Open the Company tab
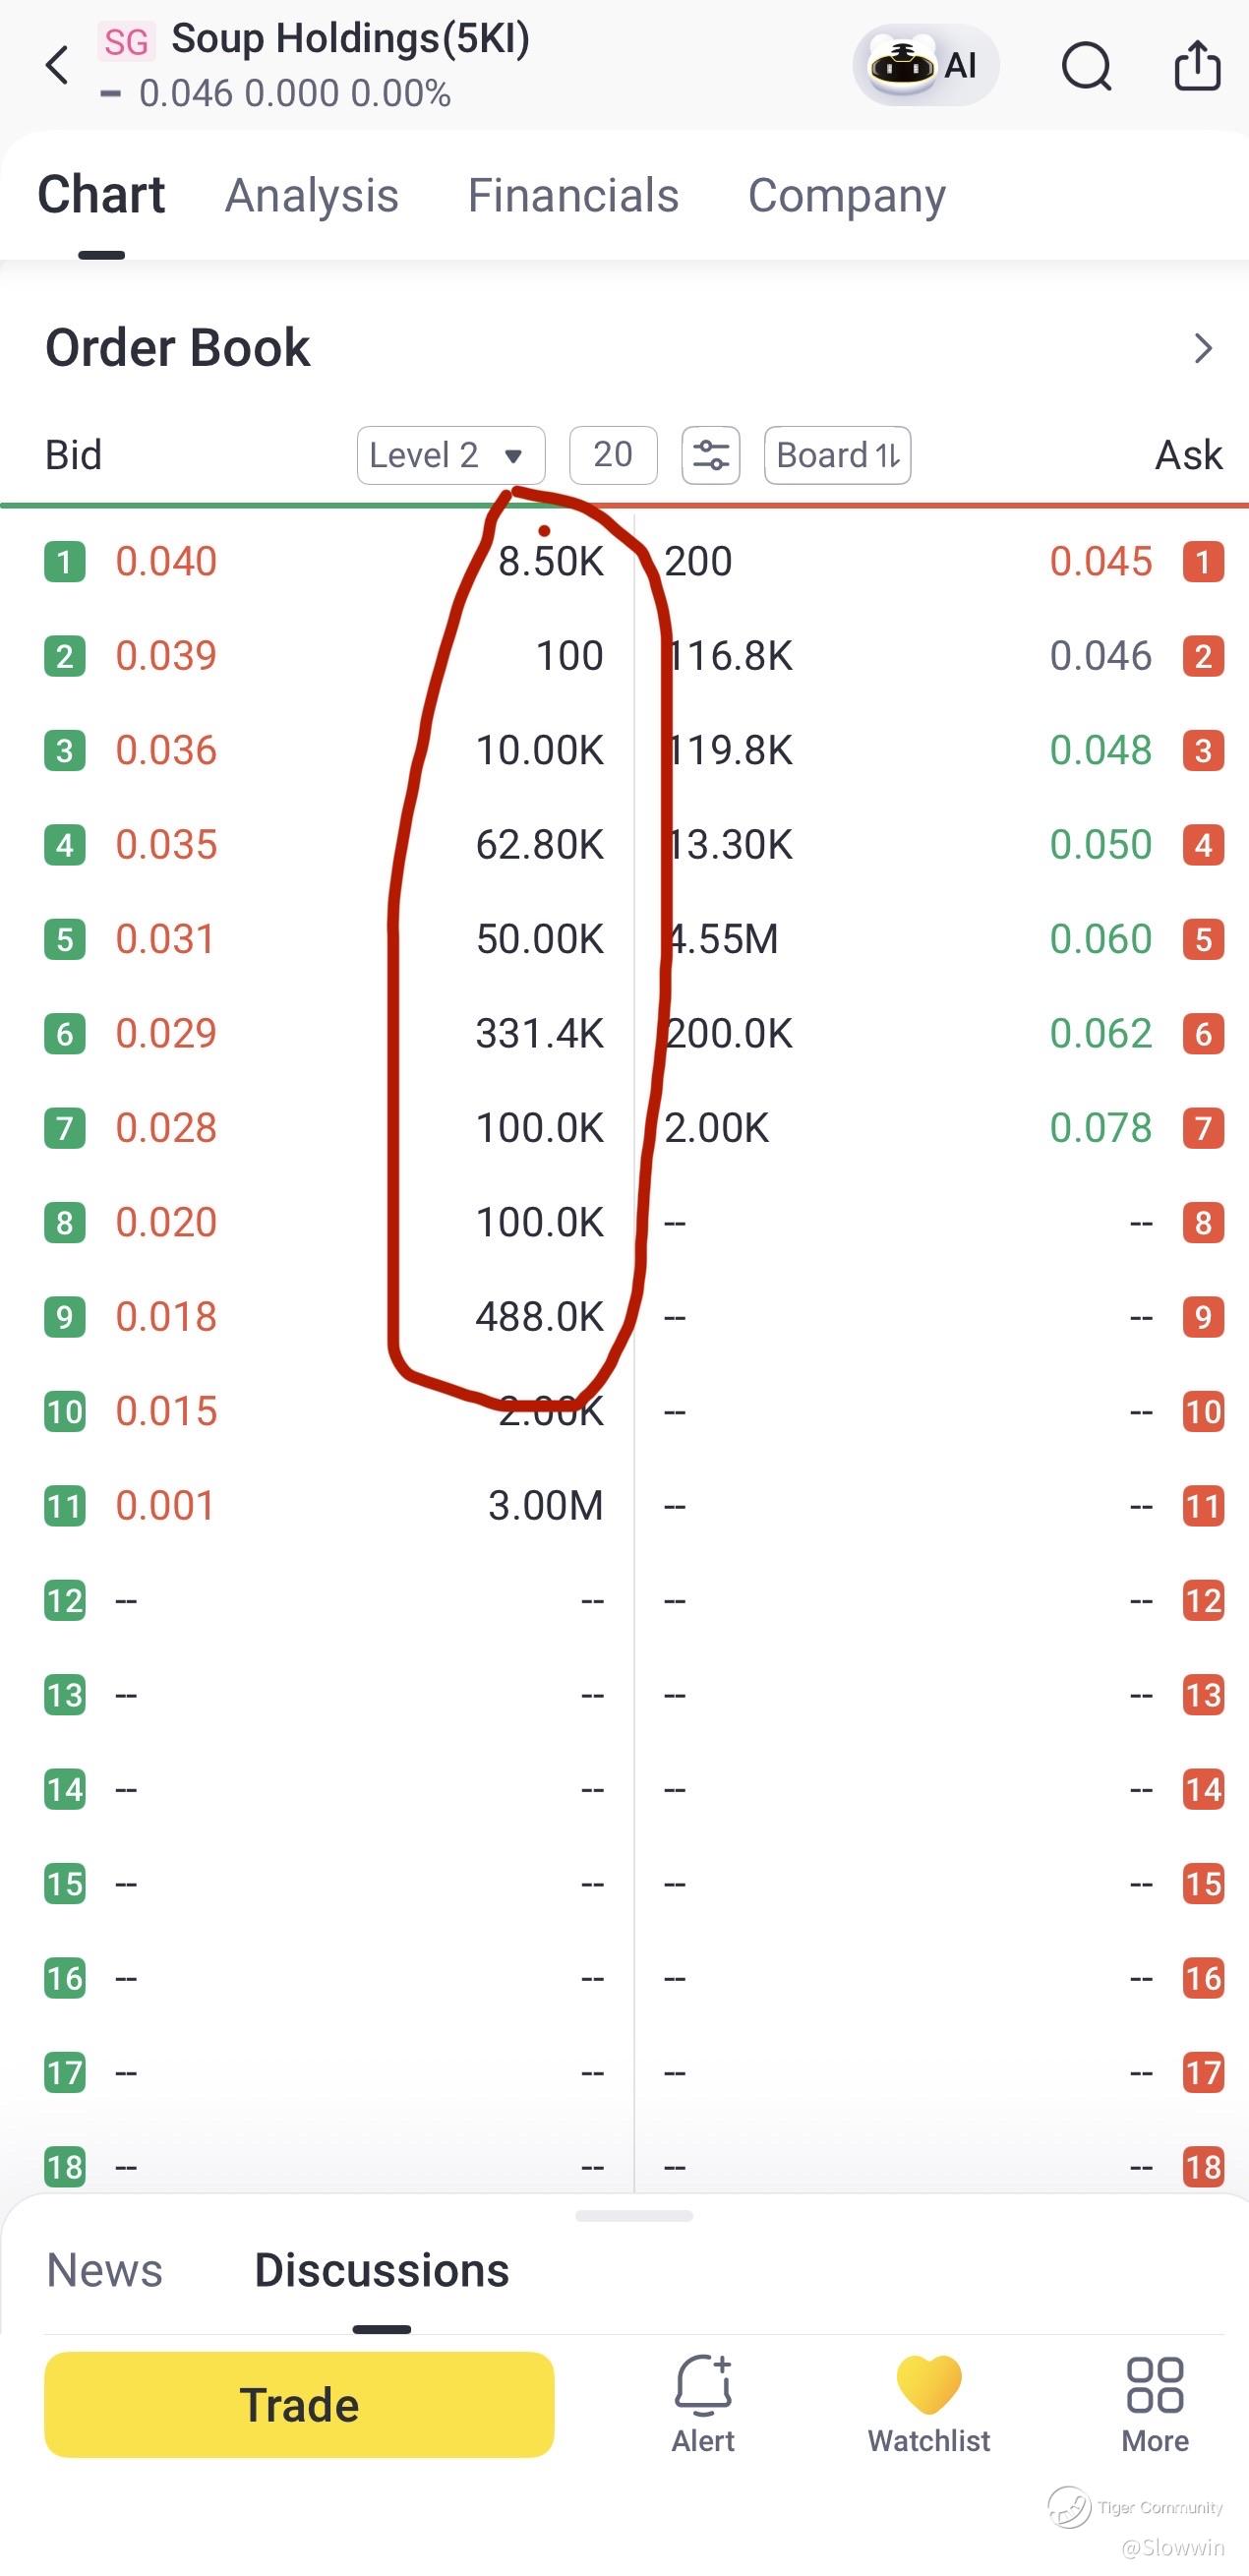The width and height of the screenshot is (1249, 2576). (846, 195)
